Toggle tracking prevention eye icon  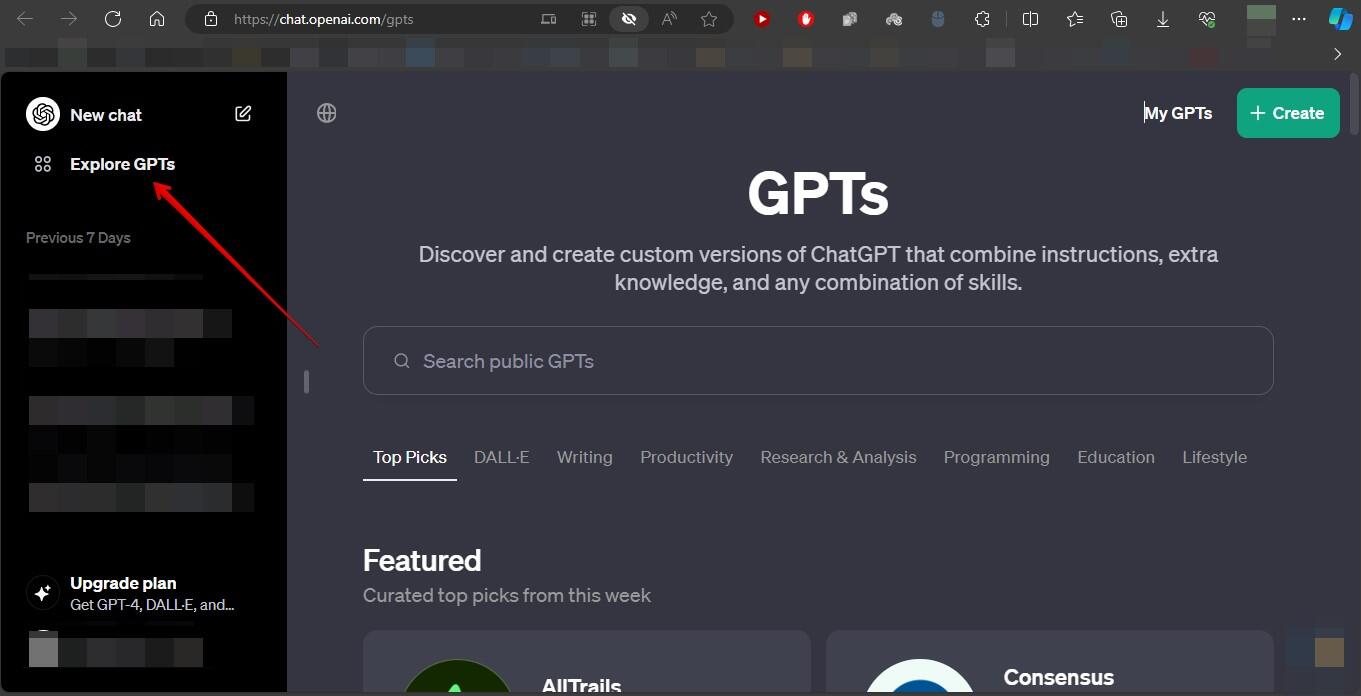[629, 19]
